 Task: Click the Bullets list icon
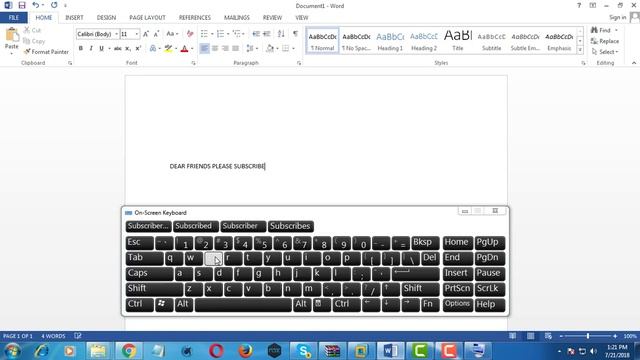(204, 34)
